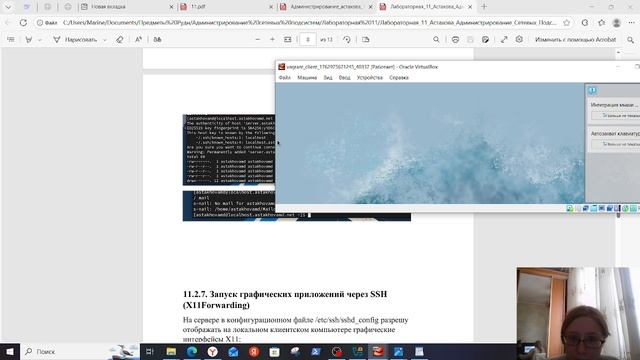
Task: Open the Ввод menu in VirtualBox
Action: 344,78
